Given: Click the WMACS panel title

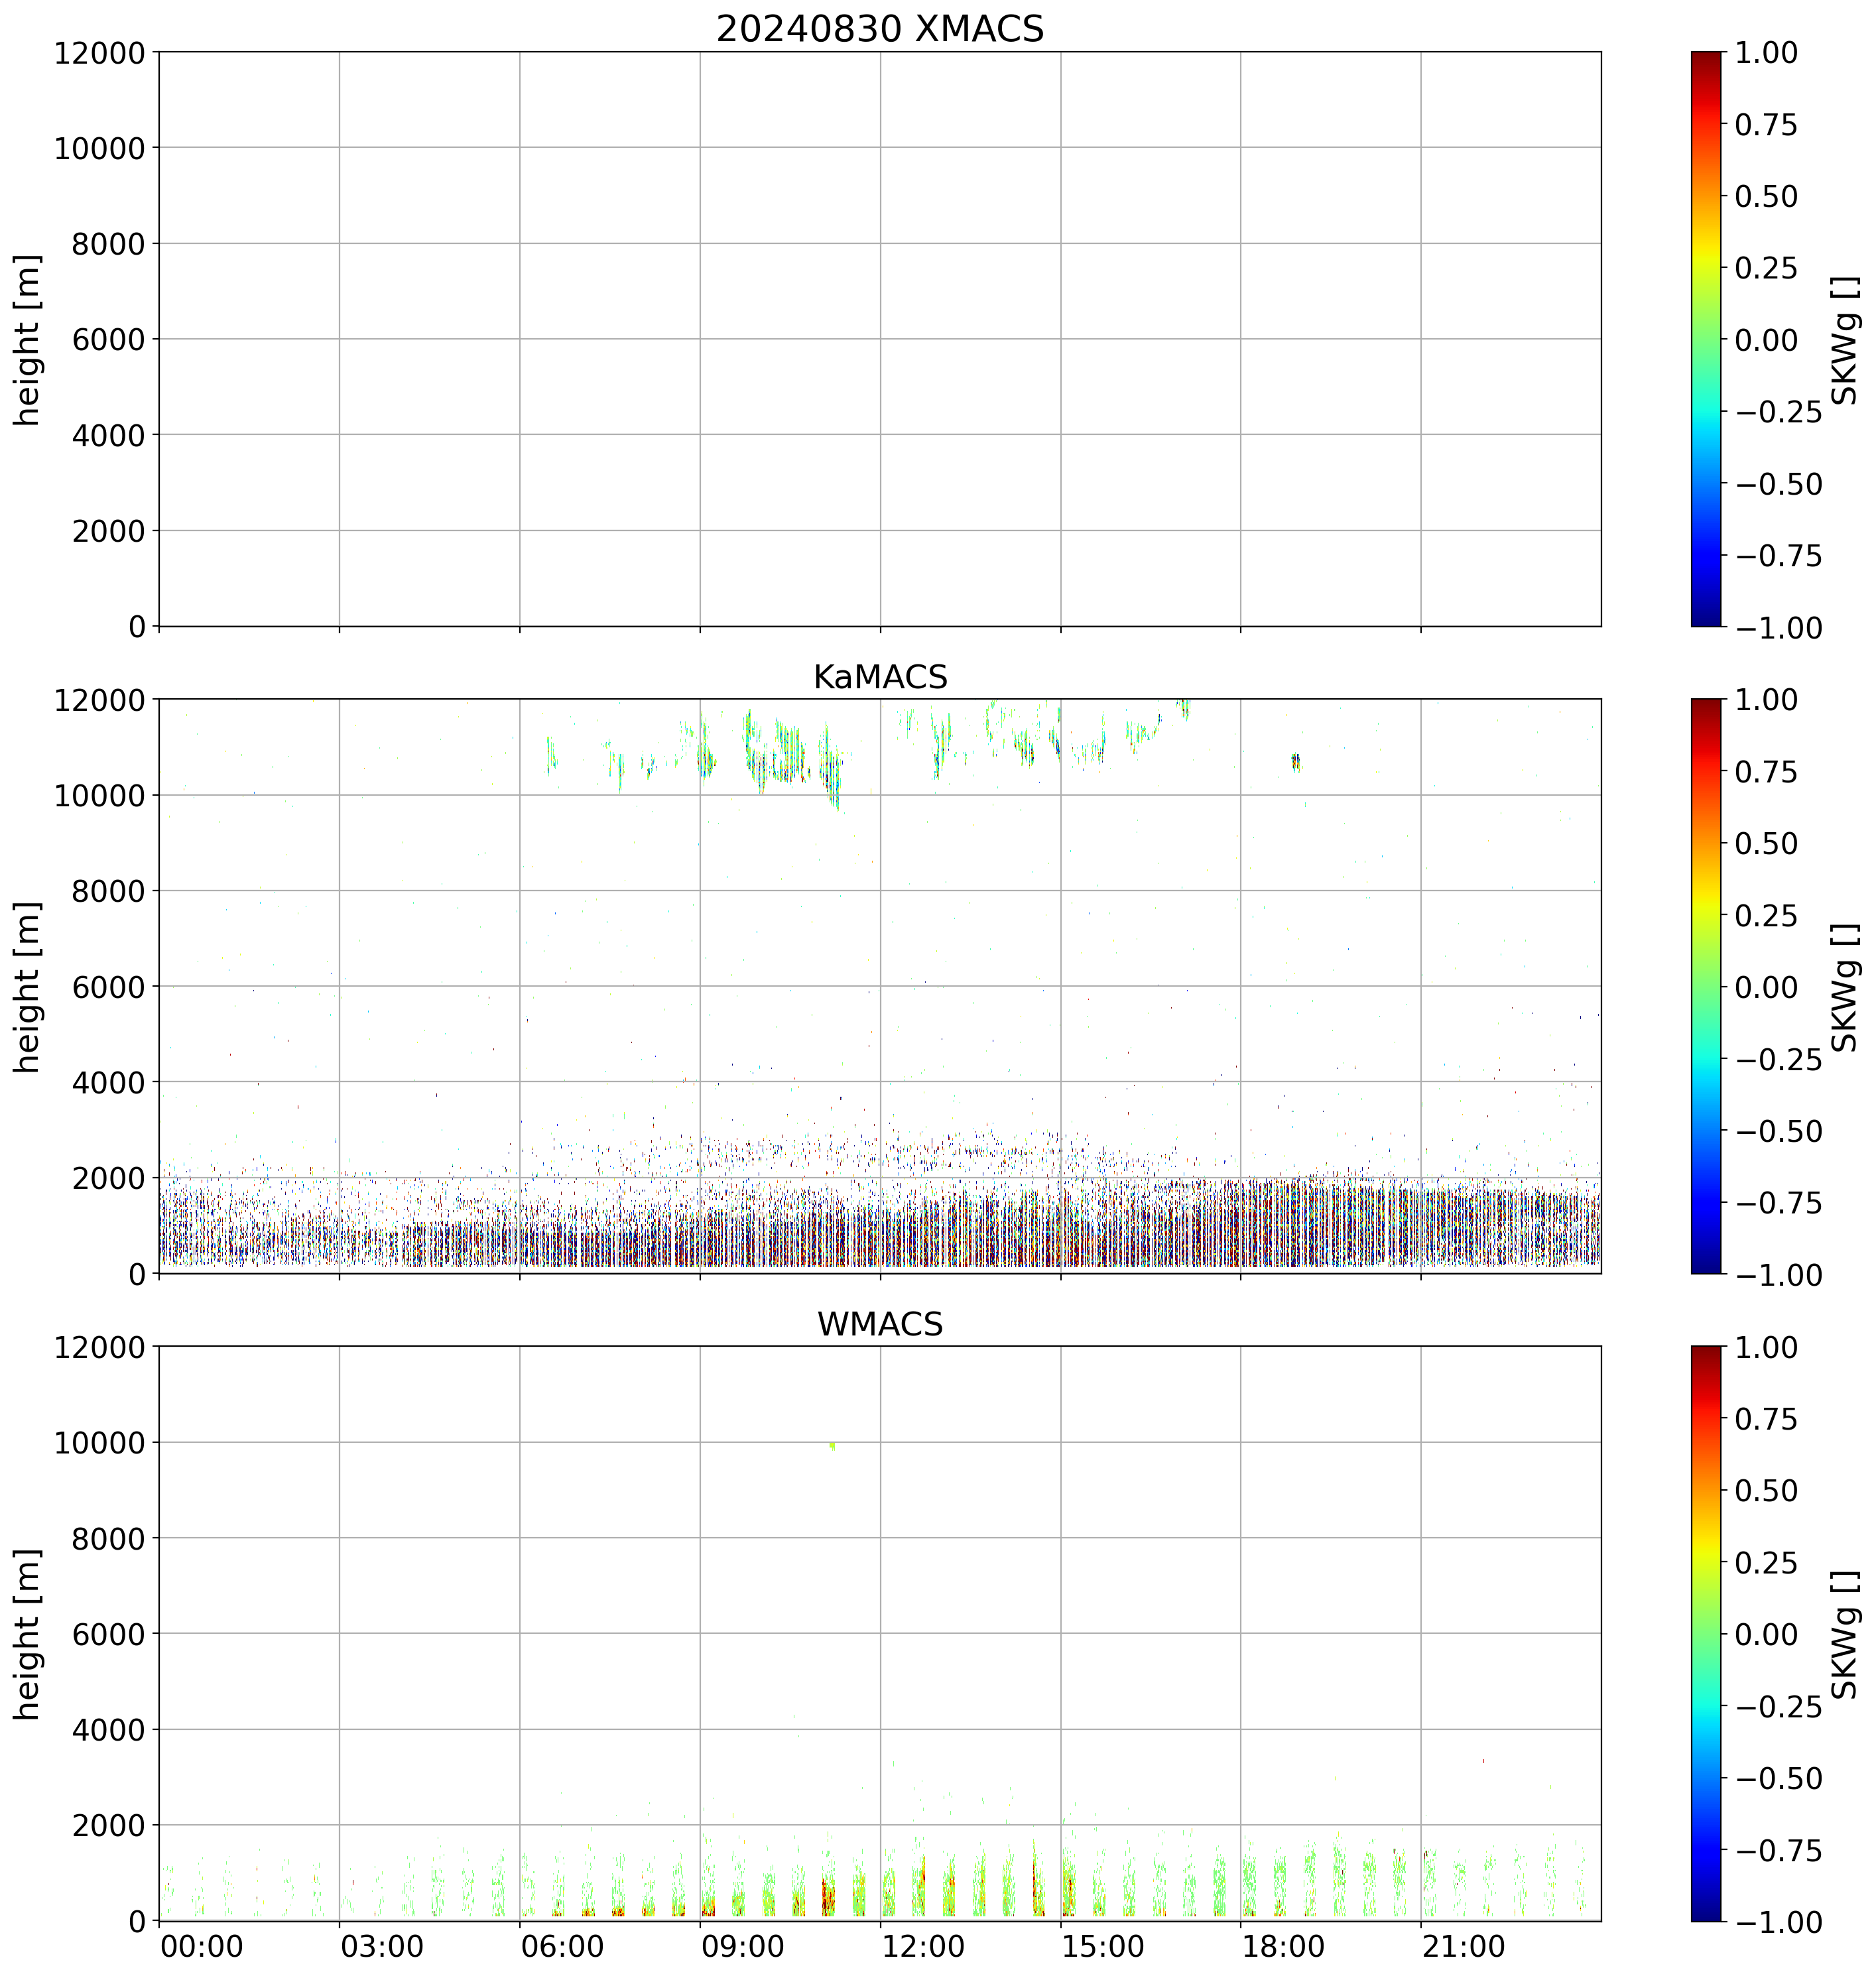Looking at the screenshot, I should pos(879,1324).
